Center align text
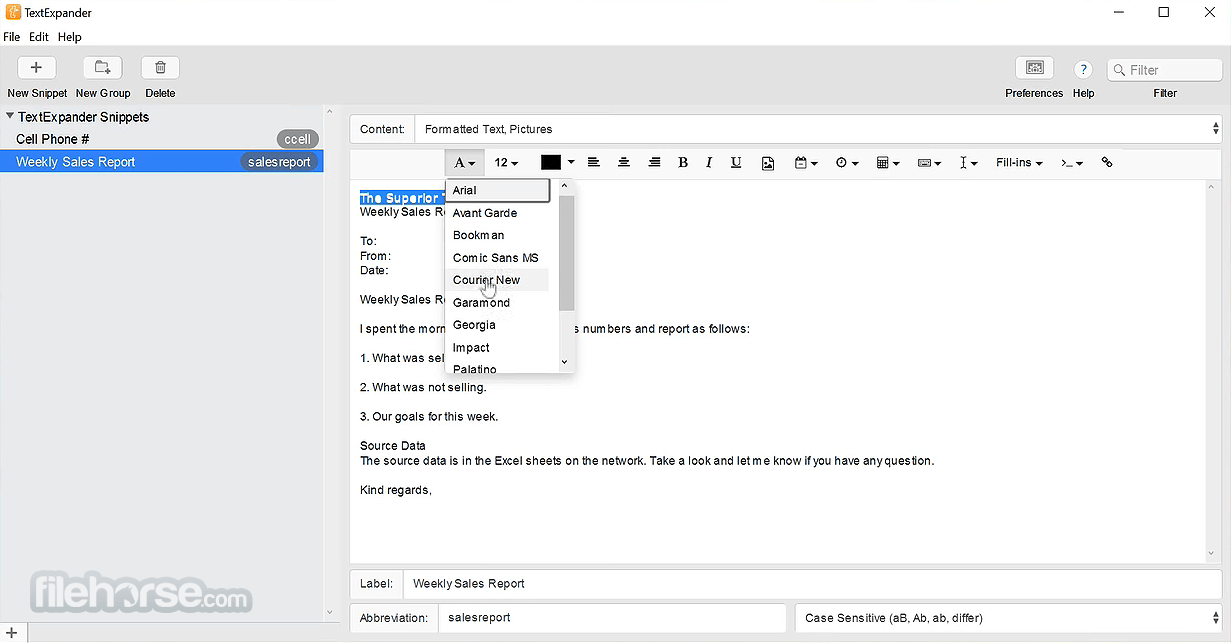The height and width of the screenshot is (643, 1232). coord(624,162)
